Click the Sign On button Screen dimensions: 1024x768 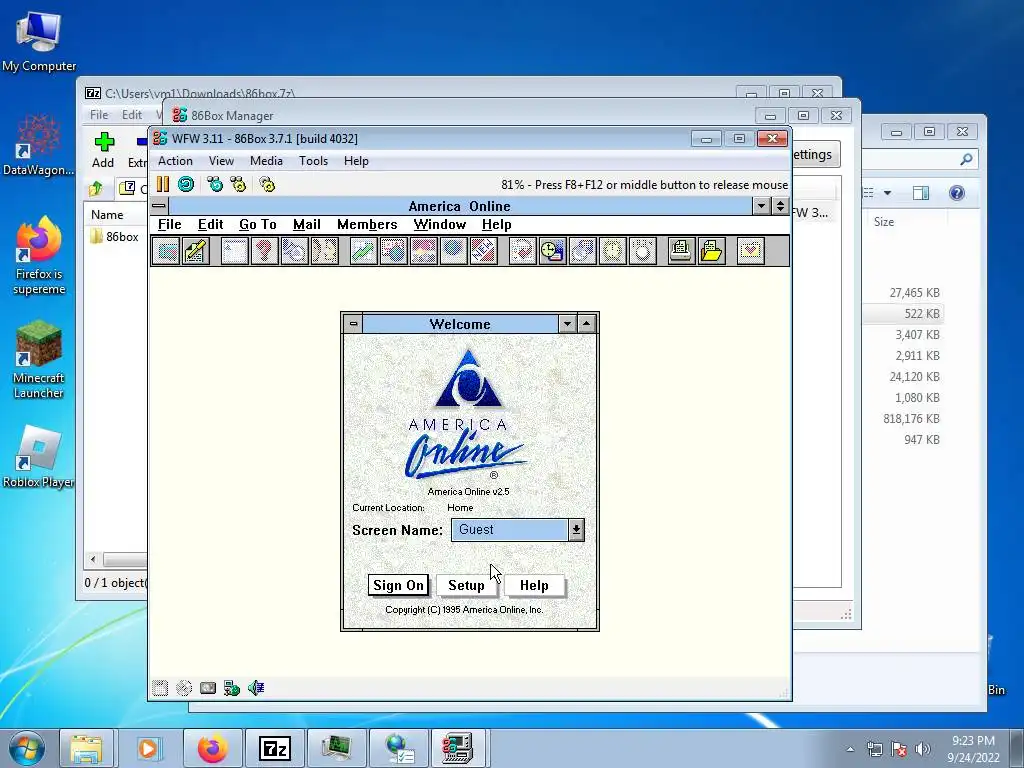click(398, 585)
